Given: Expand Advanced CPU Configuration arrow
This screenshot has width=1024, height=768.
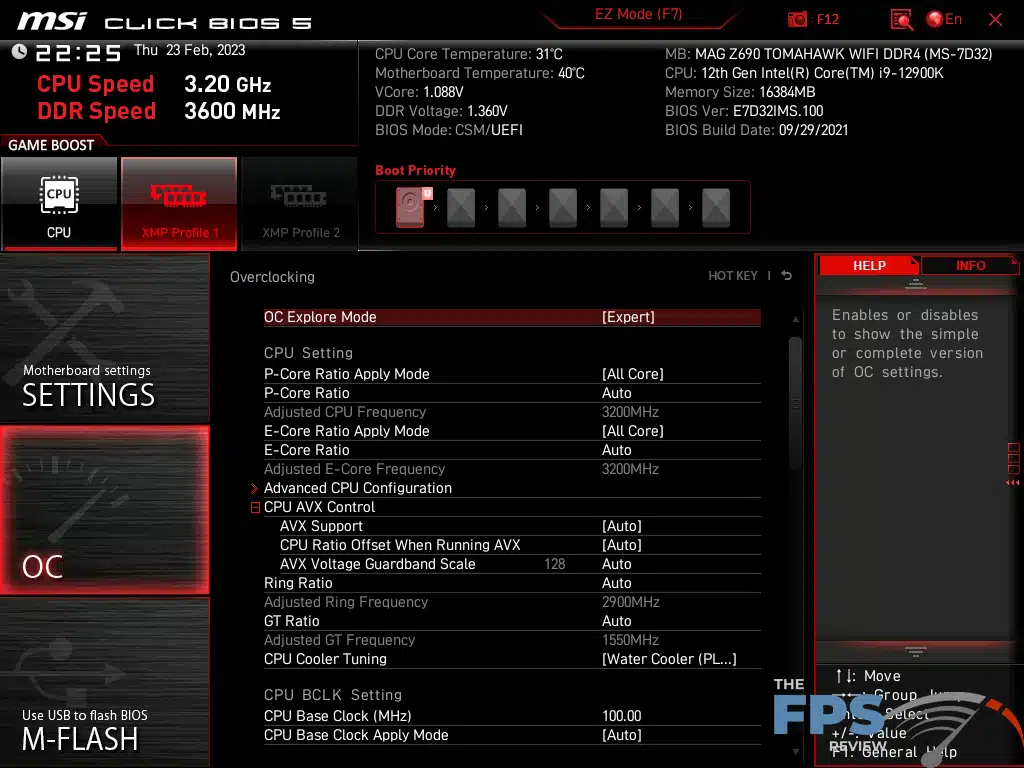Looking at the screenshot, I should point(255,488).
